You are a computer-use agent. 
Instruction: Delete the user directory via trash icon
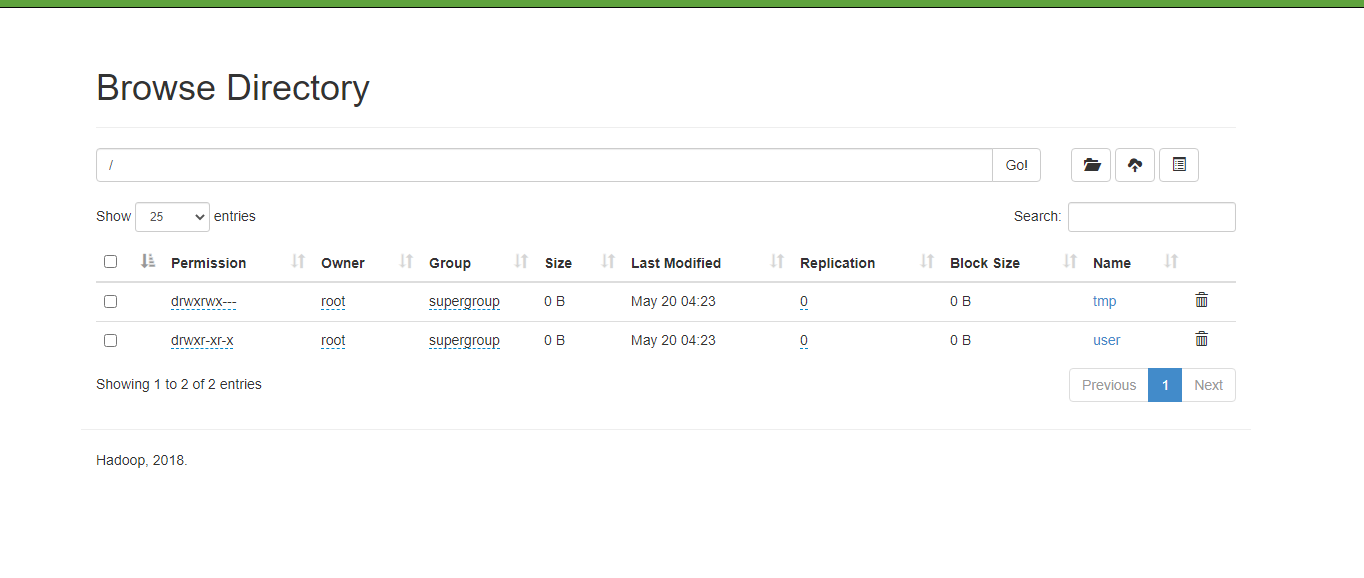[1200, 338]
